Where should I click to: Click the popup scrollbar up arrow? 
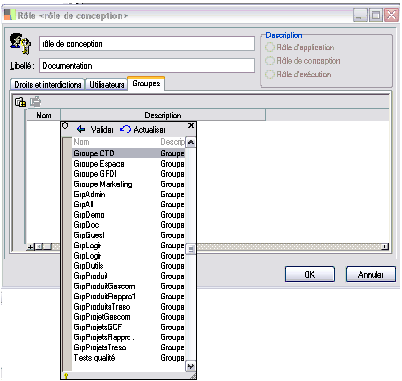point(191,142)
